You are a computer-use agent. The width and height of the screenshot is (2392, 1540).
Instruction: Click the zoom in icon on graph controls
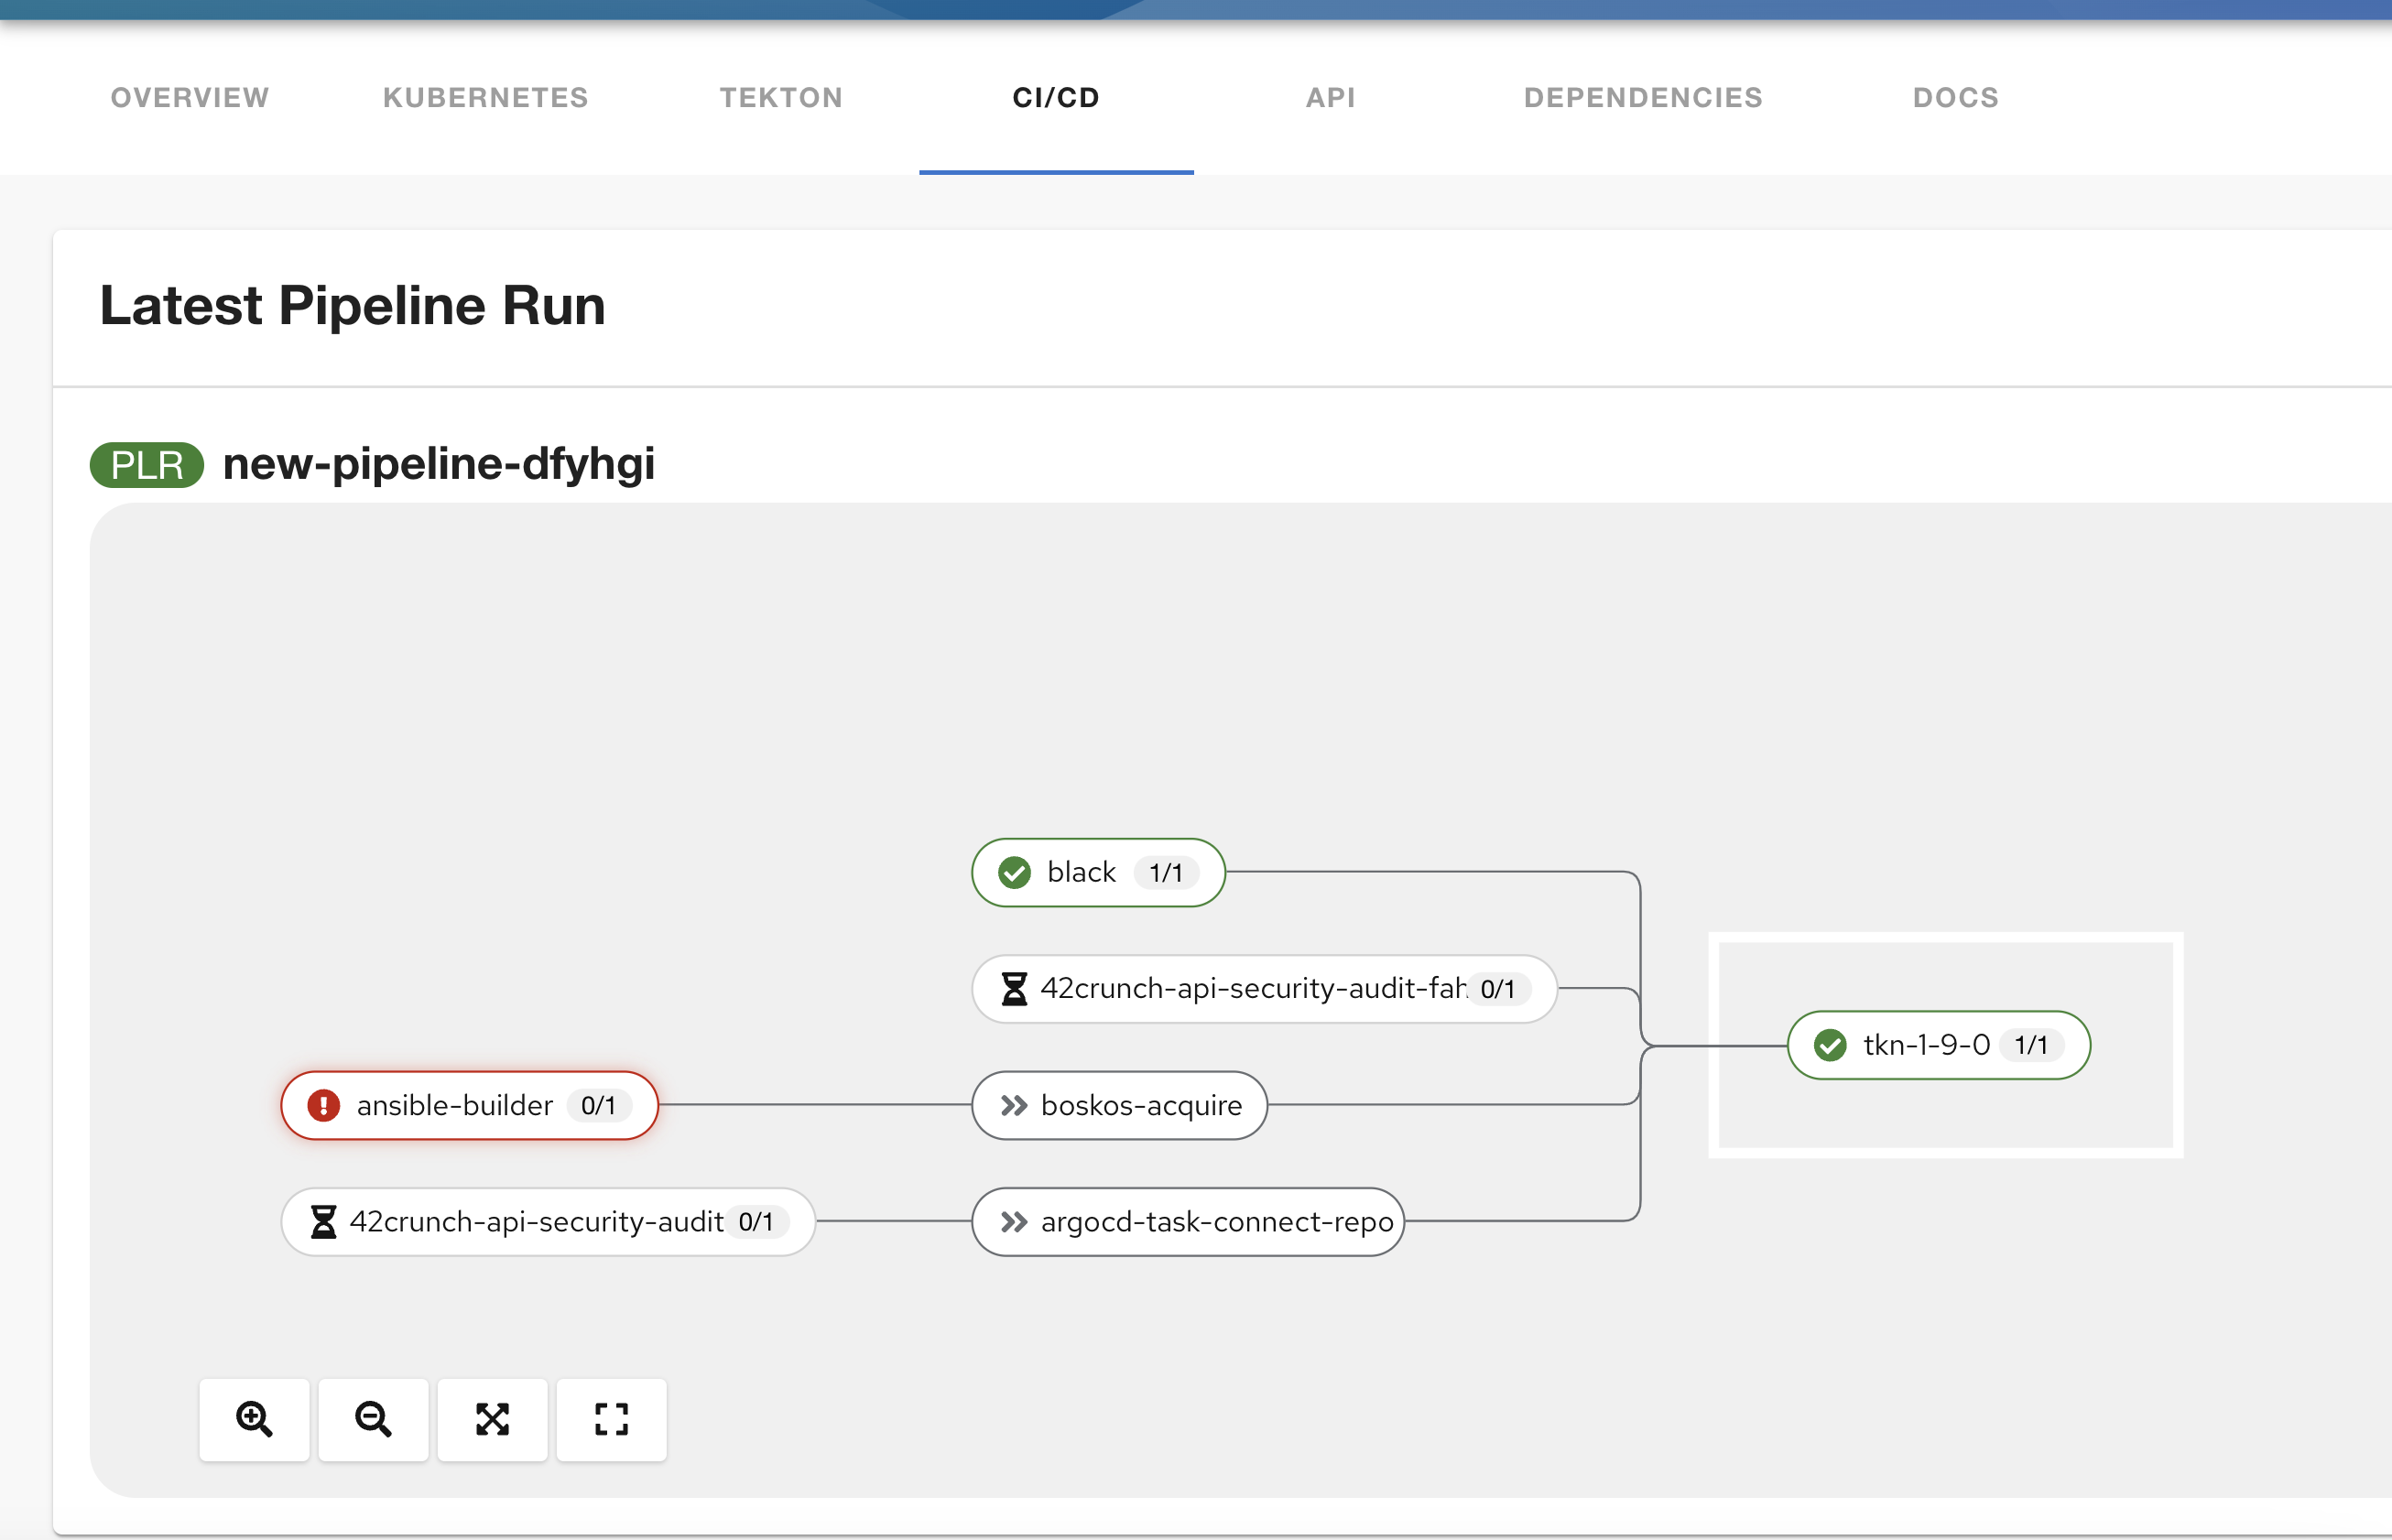tap(254, 1419)
